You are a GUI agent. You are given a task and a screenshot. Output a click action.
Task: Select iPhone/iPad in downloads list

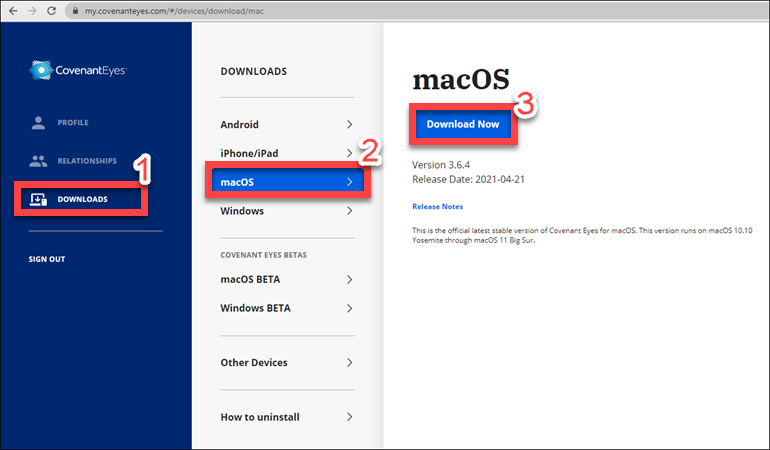[287, 153]
